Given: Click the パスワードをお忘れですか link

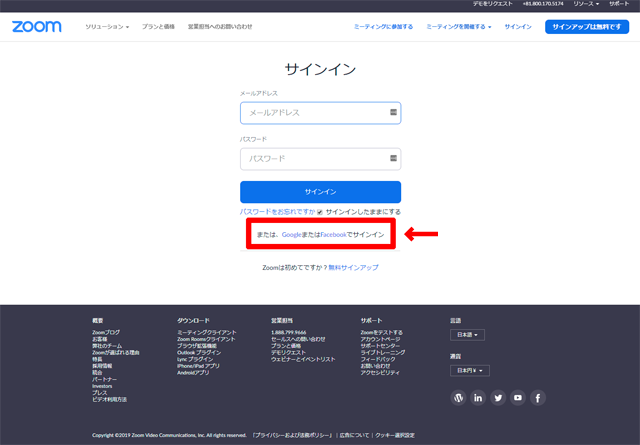Looking at the screenshot, I should pyautogui.click(x=278, y=212).
